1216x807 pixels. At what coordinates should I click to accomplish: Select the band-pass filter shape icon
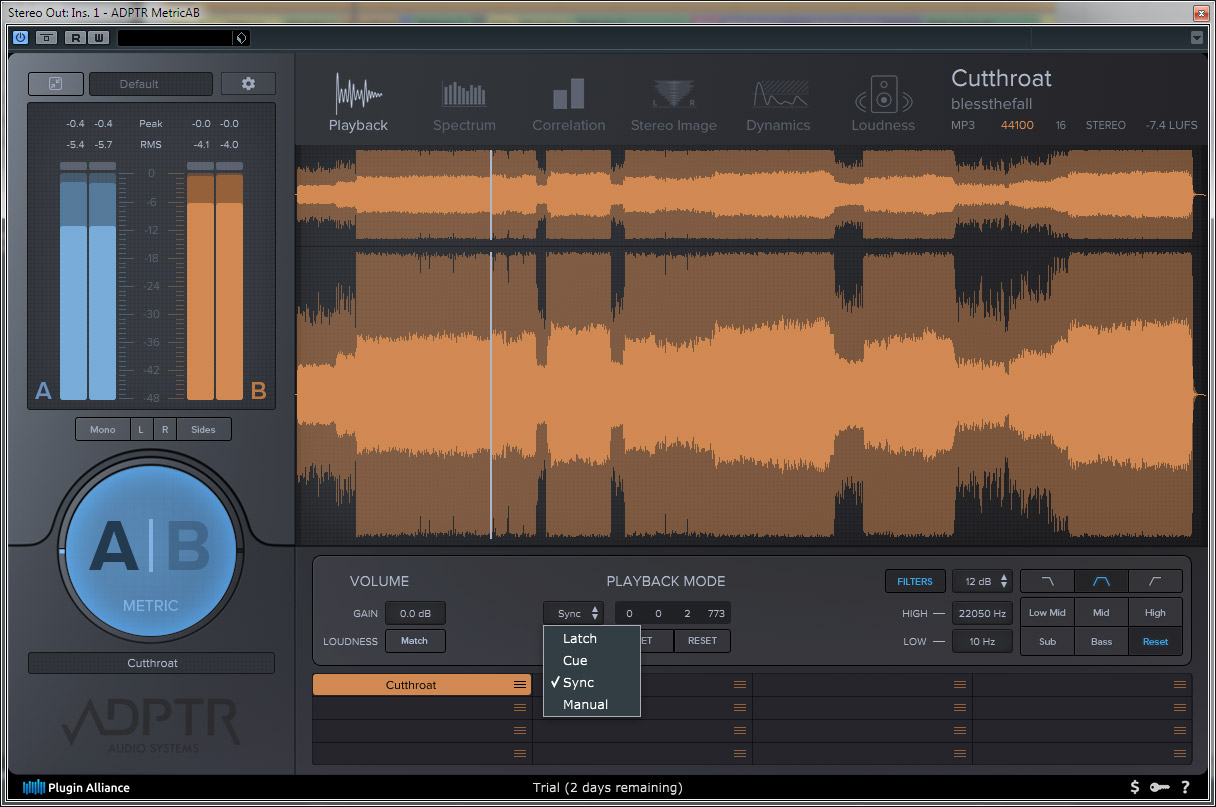pyautogui.click(x=1101, y=581)
